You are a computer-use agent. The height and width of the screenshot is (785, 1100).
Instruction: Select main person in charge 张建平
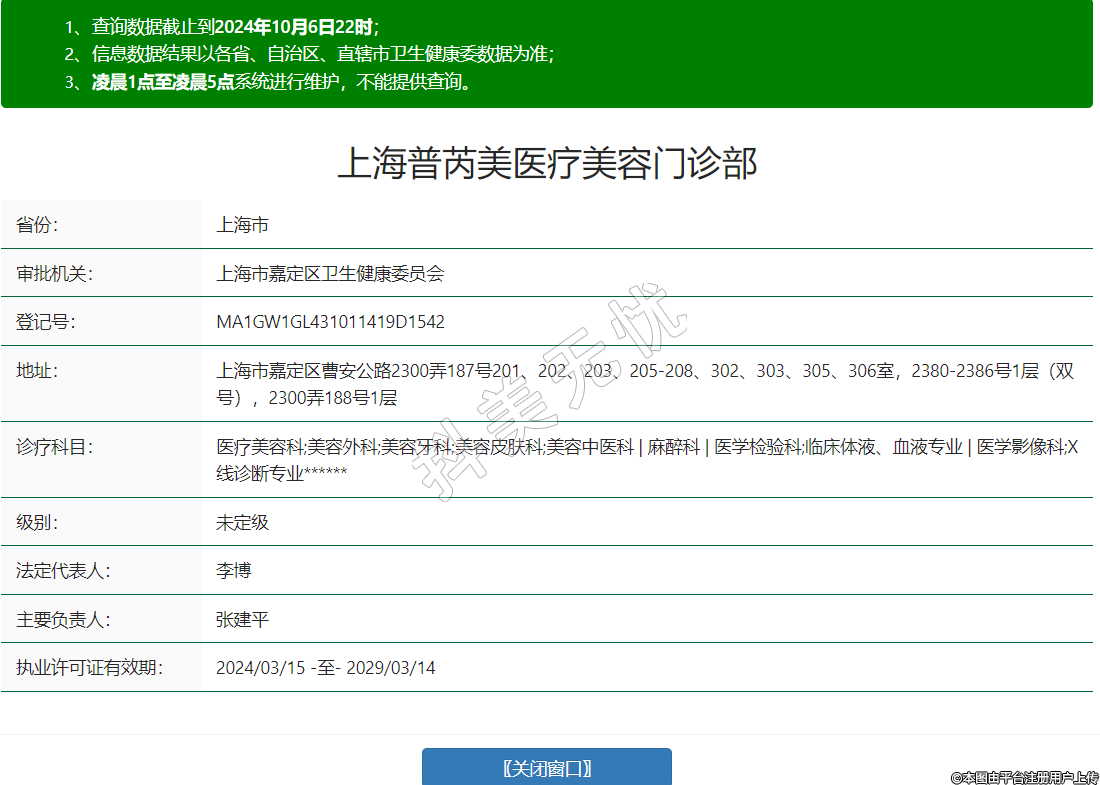pos(242,620)
